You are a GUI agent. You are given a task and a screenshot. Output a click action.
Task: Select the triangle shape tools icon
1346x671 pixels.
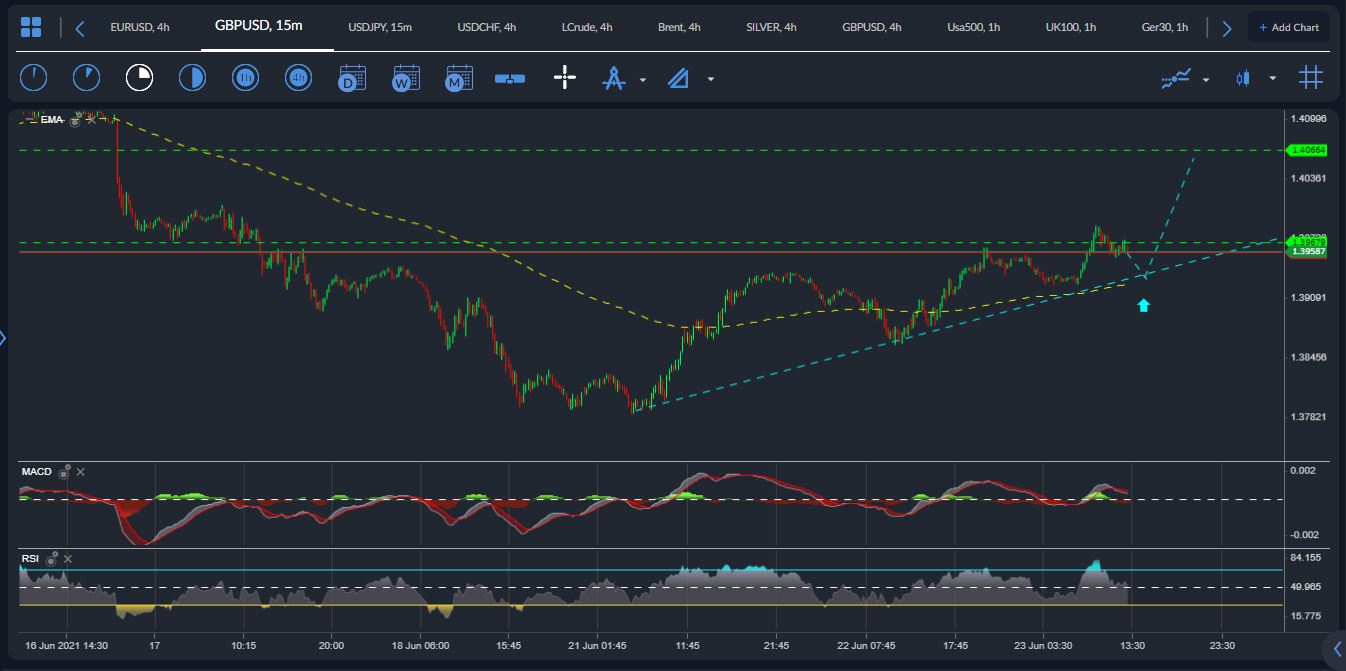click(679, 78)
